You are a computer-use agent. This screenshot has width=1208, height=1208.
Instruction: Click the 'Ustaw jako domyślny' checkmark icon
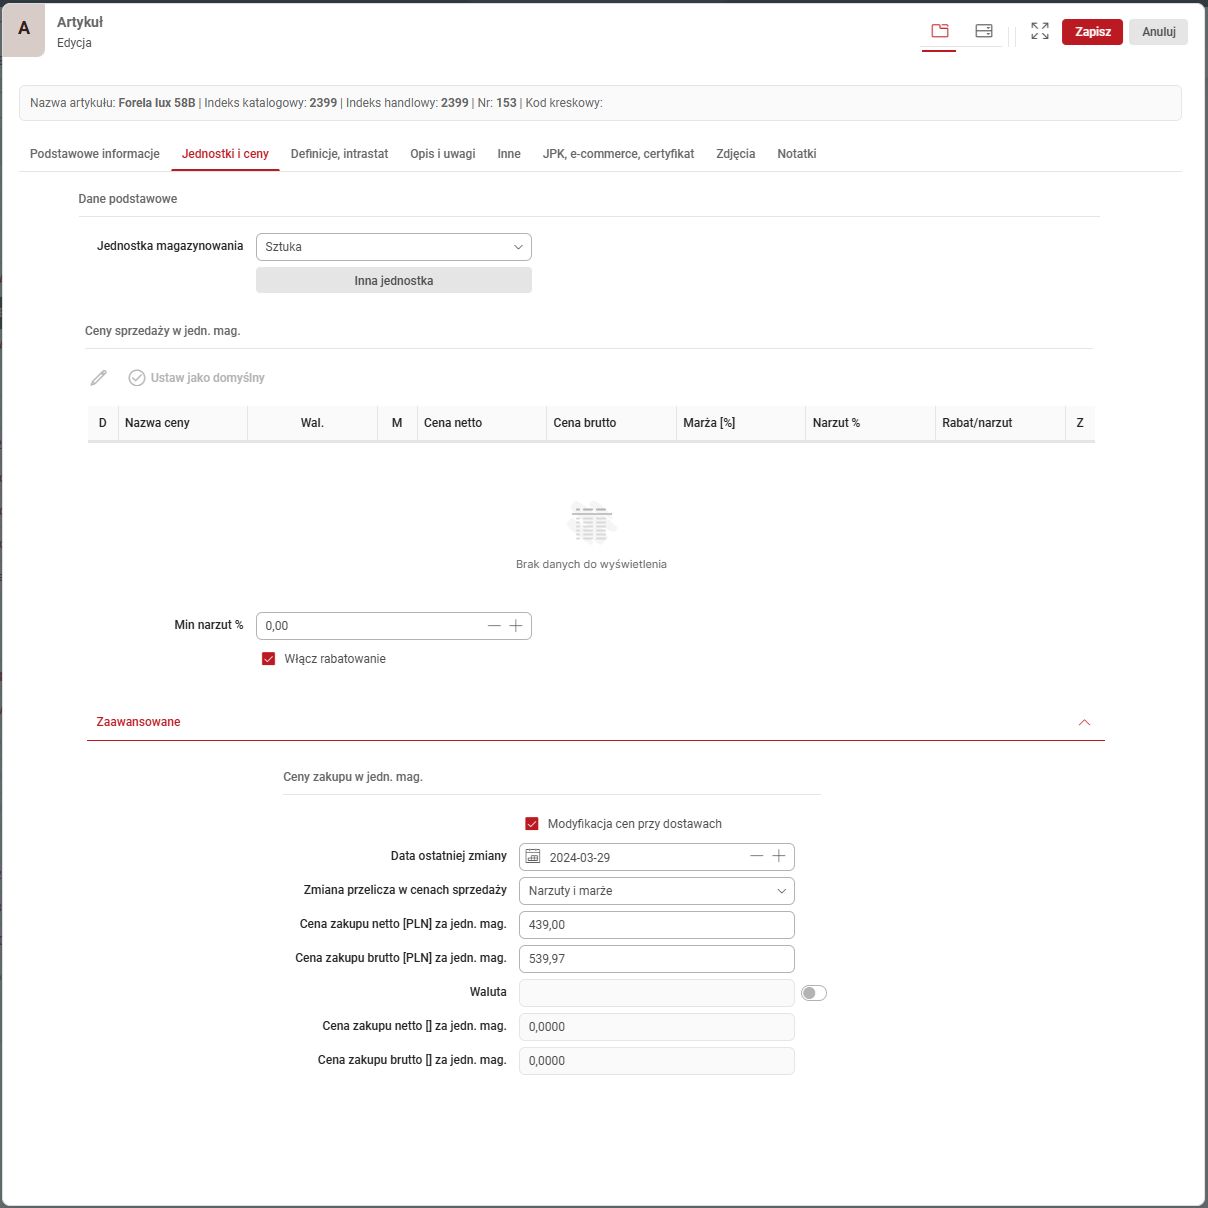click(x=137, y=378)
